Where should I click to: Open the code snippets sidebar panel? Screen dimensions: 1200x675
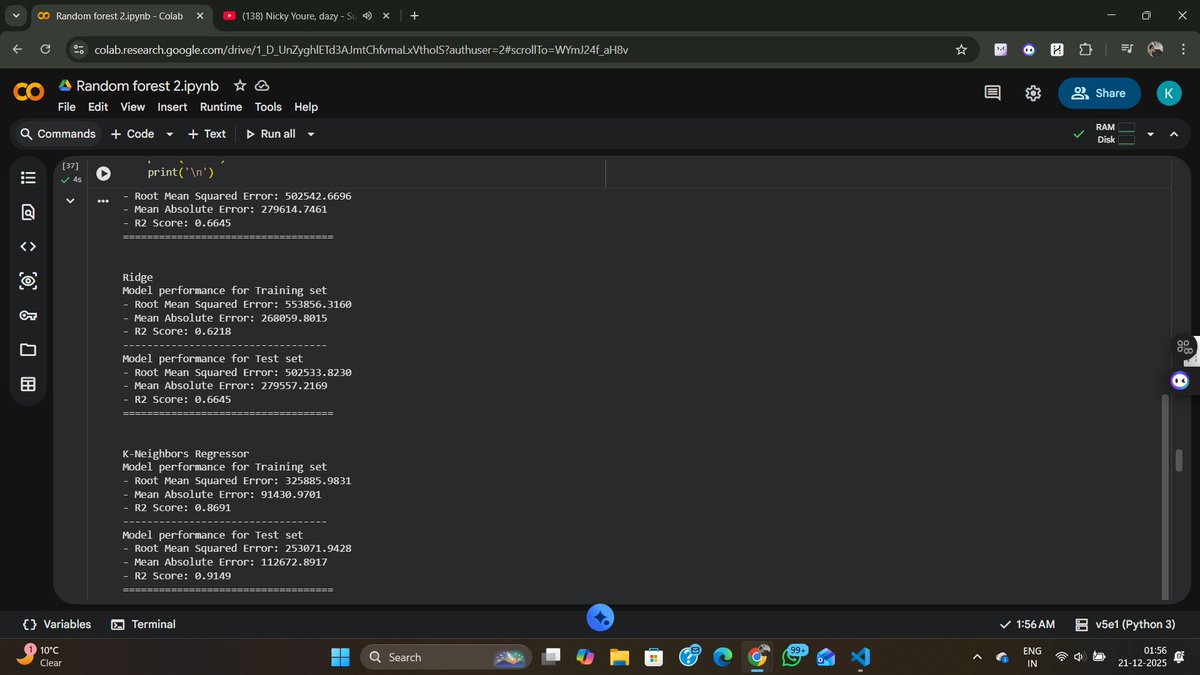point(28,246)
